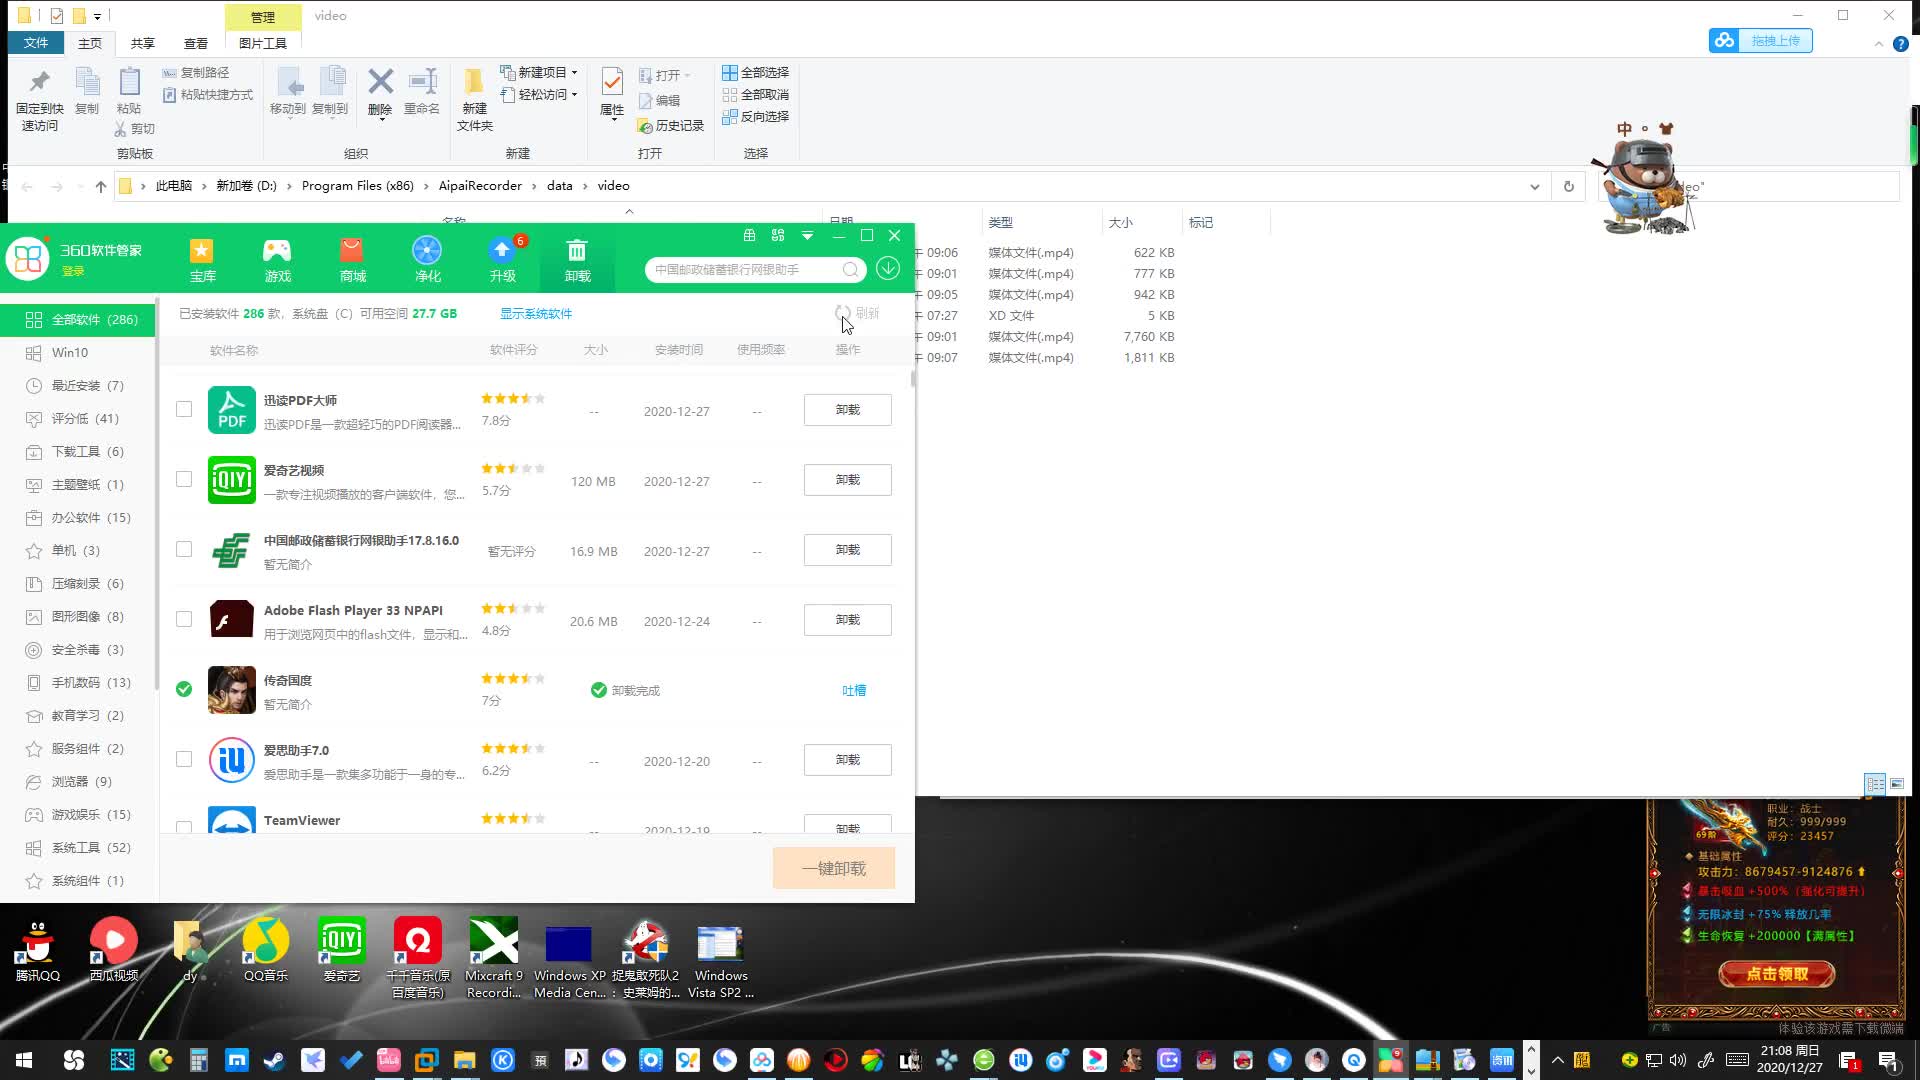Click the download manager arrow circle icon

coord(888,269)
